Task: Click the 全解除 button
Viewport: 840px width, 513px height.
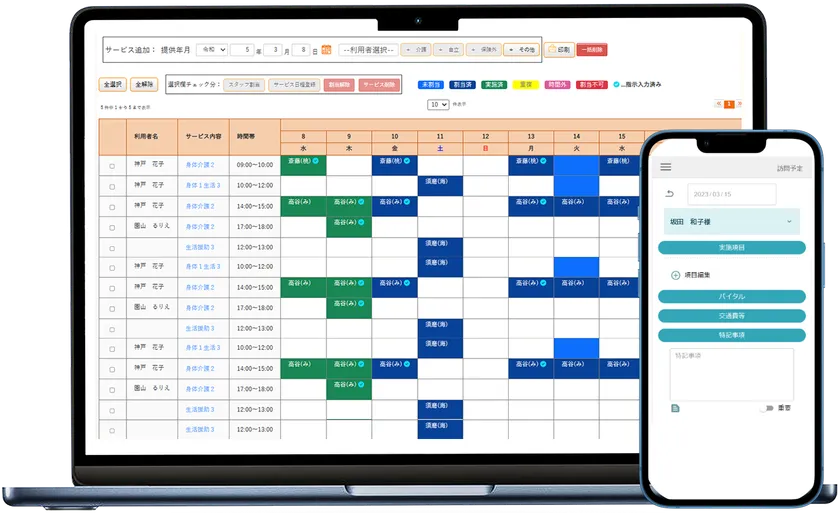Action: pos(144,85)
